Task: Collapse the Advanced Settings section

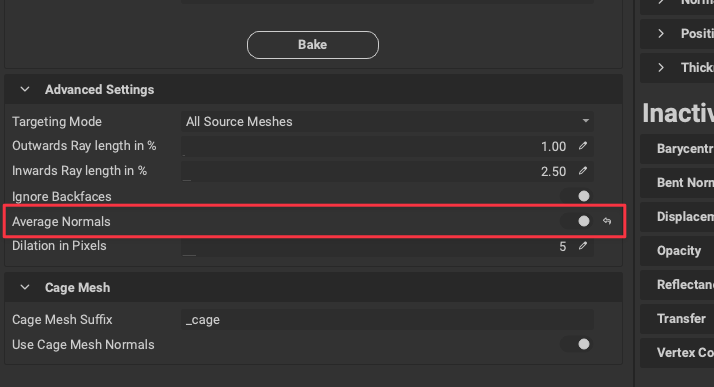Action: pos(25,90)
